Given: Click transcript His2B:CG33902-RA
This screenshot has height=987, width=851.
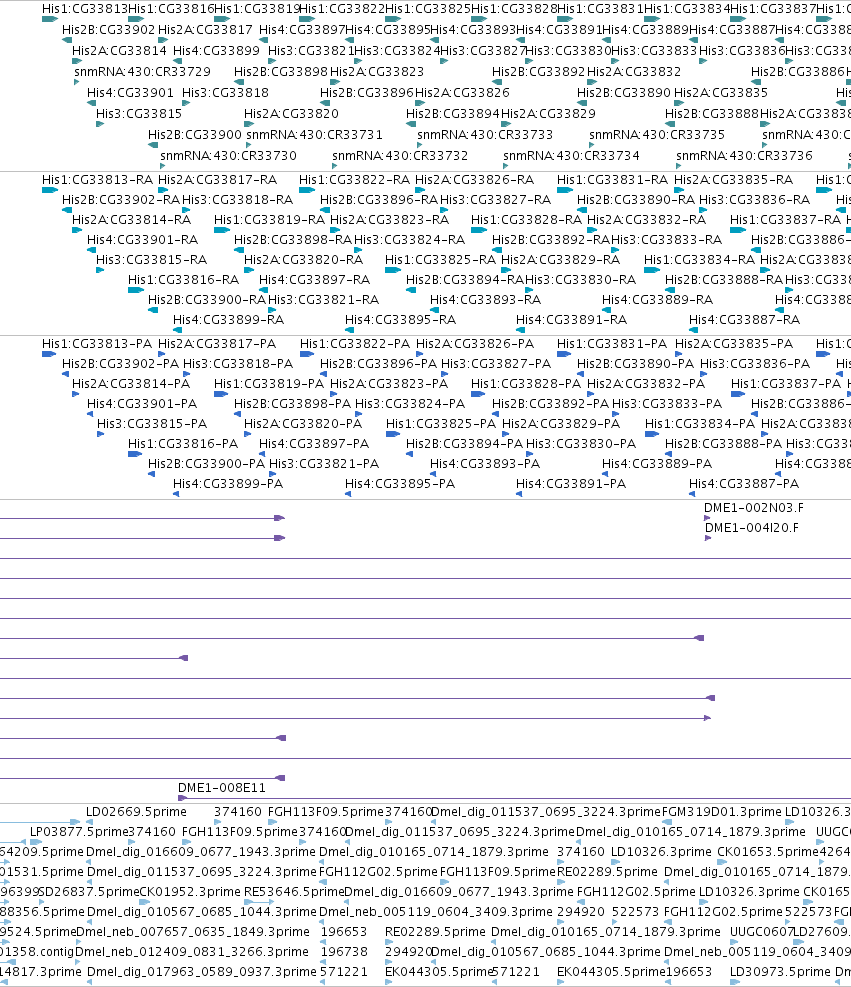Looking at the screenshot, I should pos(121,200).
